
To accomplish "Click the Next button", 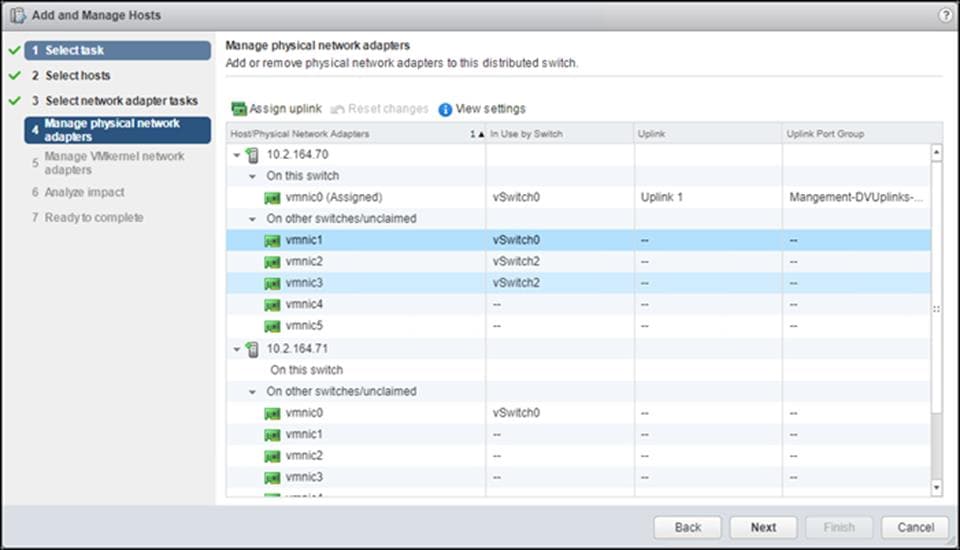I will 763,527.
